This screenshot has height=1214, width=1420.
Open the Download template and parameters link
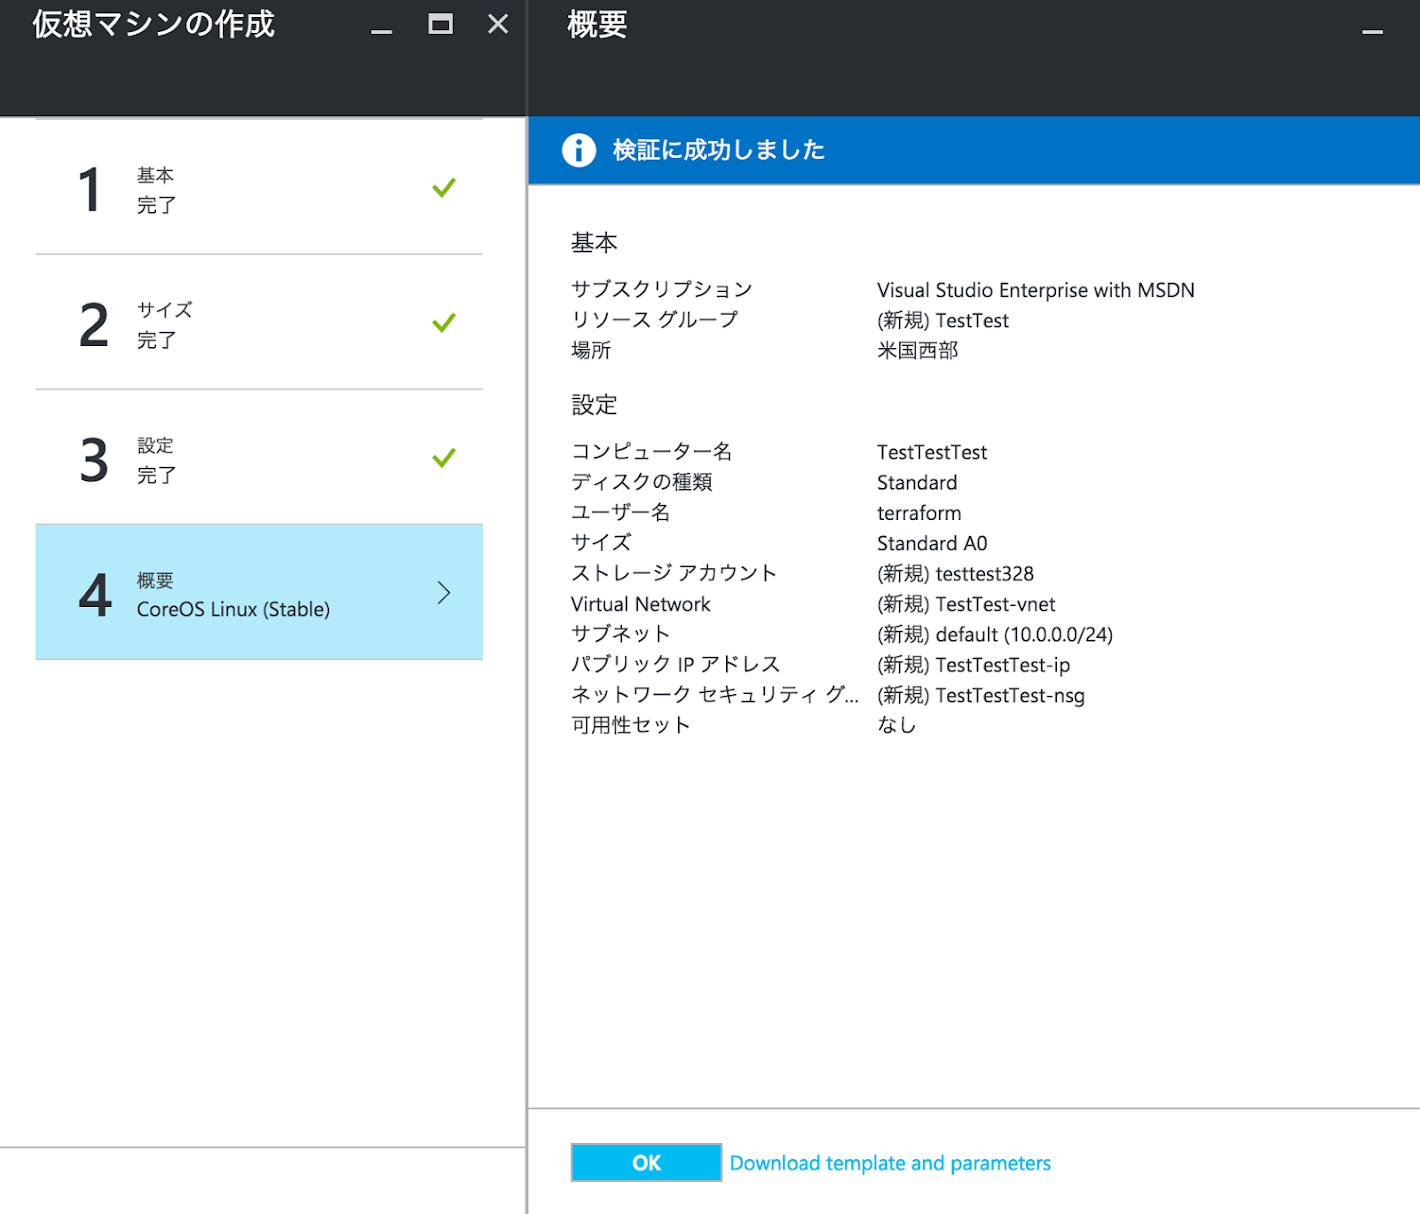pyautogui.click(x=890, y=1163)
